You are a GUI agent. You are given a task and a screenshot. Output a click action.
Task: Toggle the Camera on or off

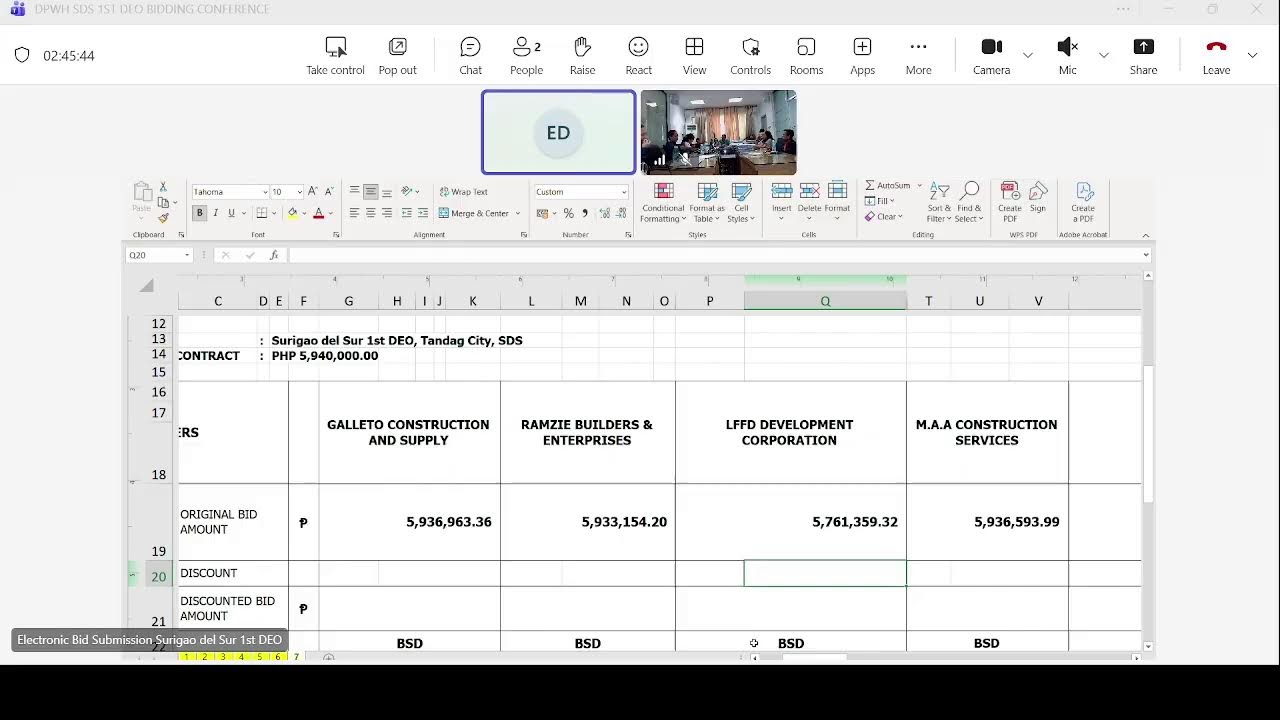coord(991,56)
